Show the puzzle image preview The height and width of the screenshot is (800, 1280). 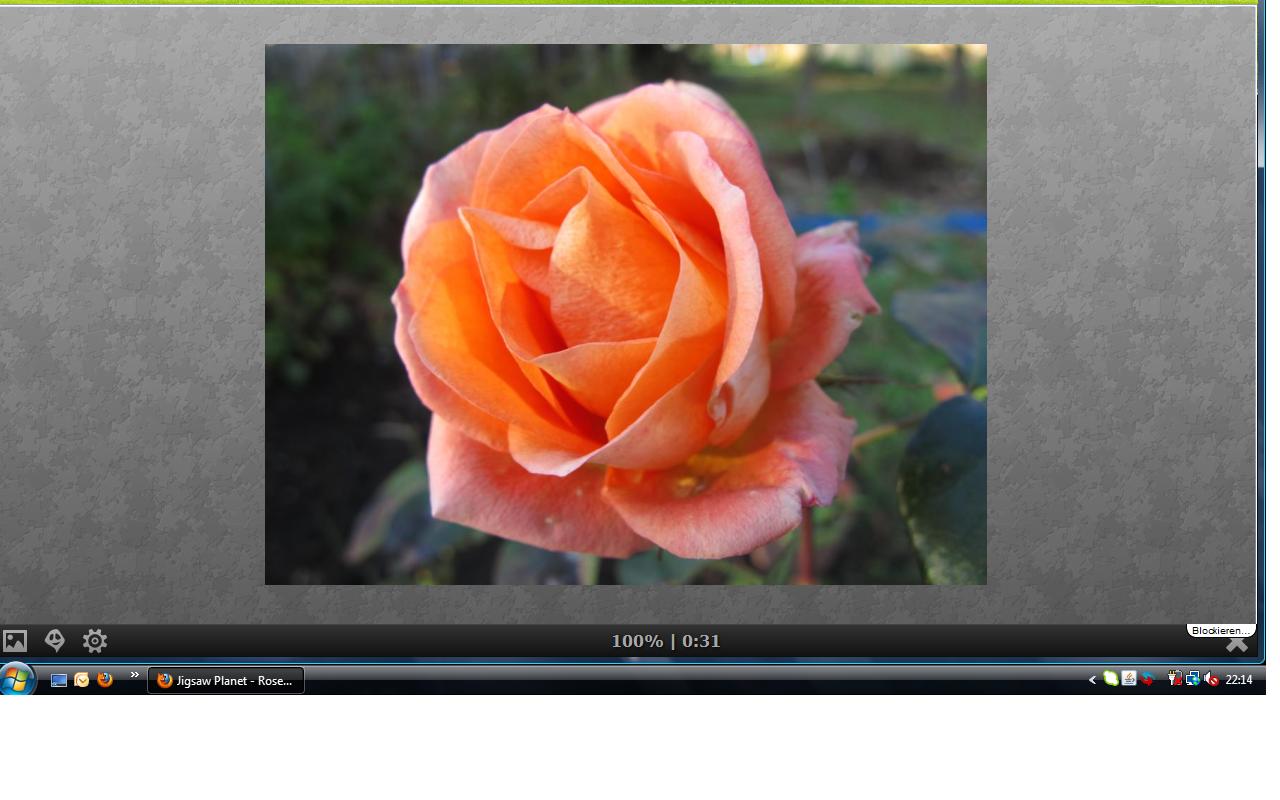click(15, 641)
